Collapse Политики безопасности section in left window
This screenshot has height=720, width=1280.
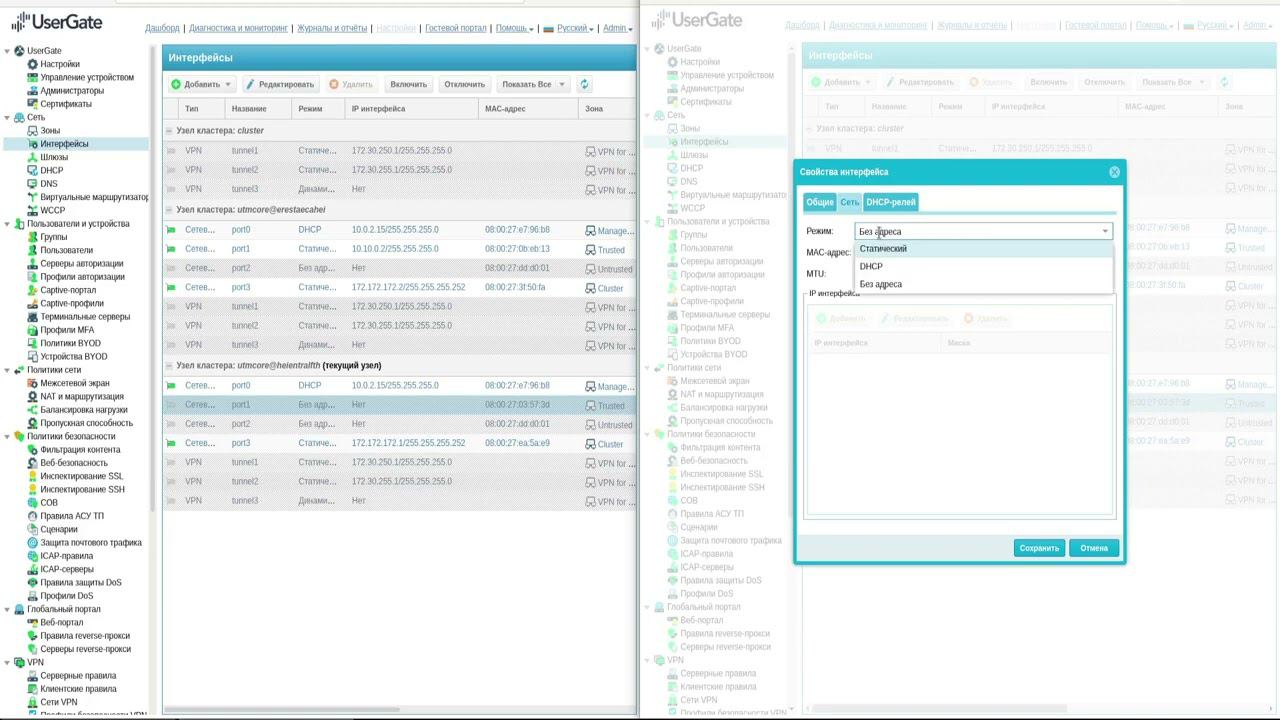(7, 436)
